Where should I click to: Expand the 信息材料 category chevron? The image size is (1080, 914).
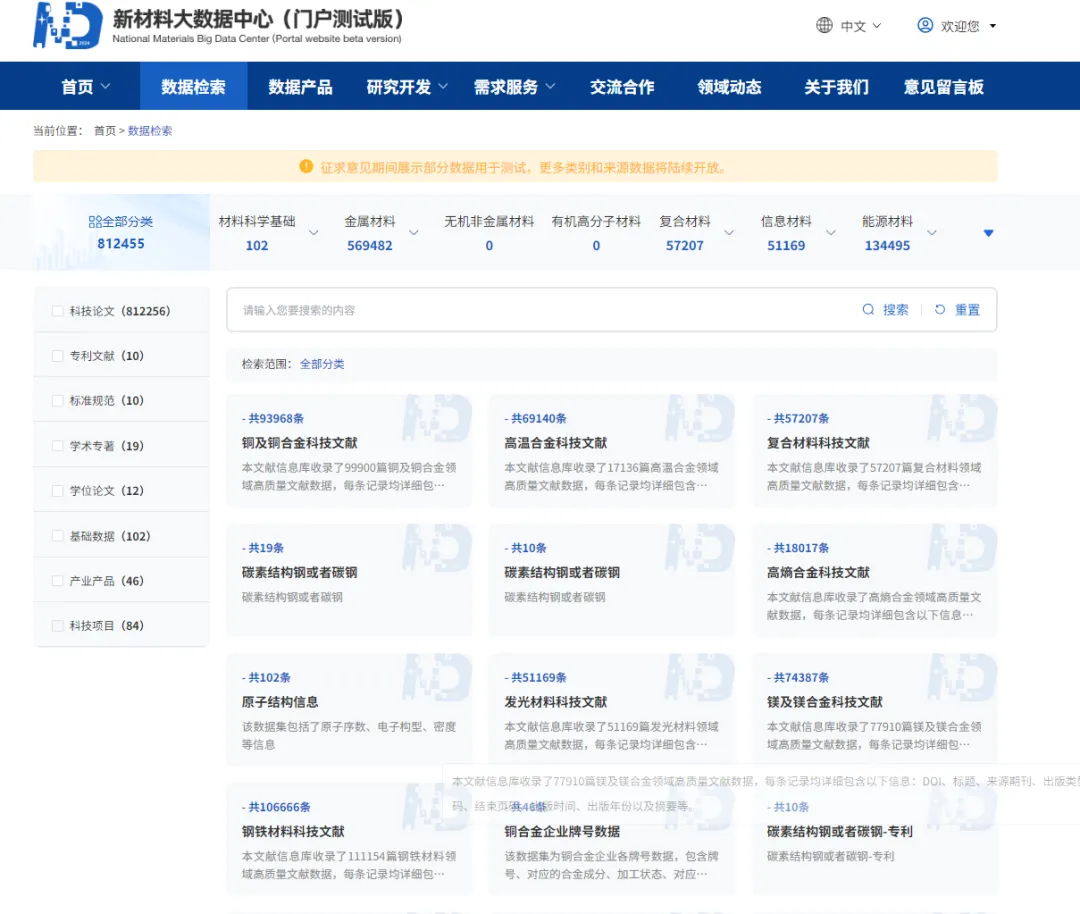(x=831, y=233)
